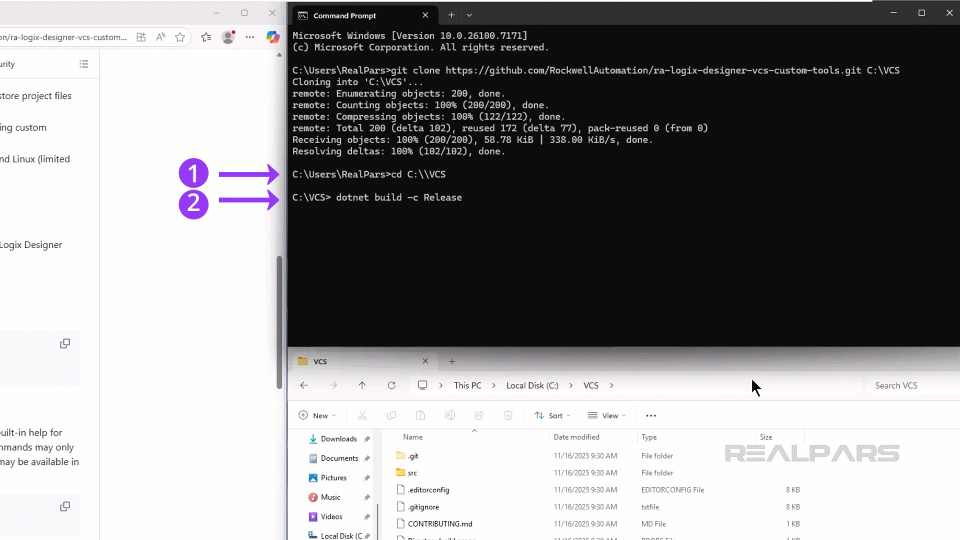Click the PC monitor icon in address bar
This screenshot has height=540, width=960.
(422, 385)
